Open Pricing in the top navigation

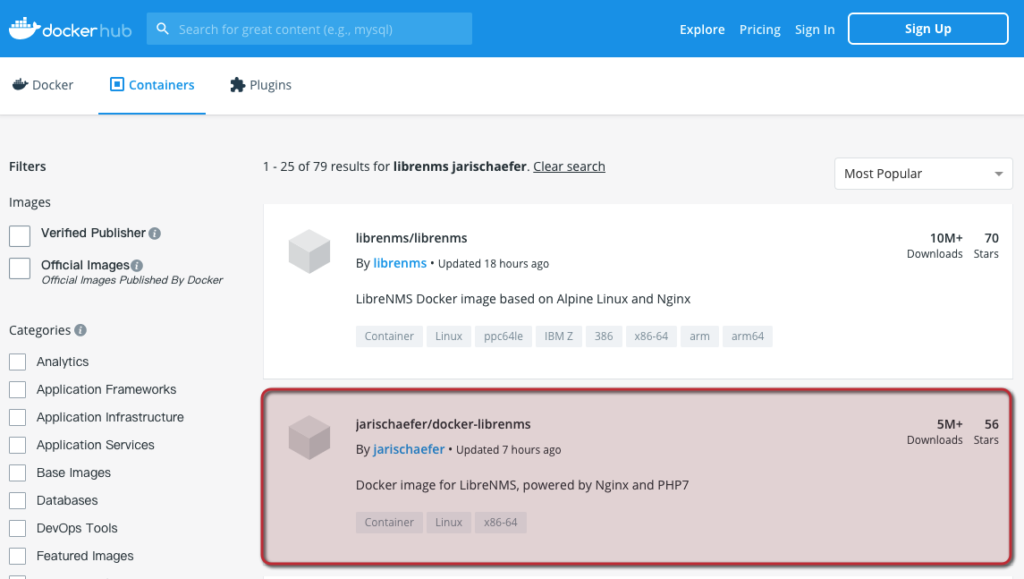760,29
